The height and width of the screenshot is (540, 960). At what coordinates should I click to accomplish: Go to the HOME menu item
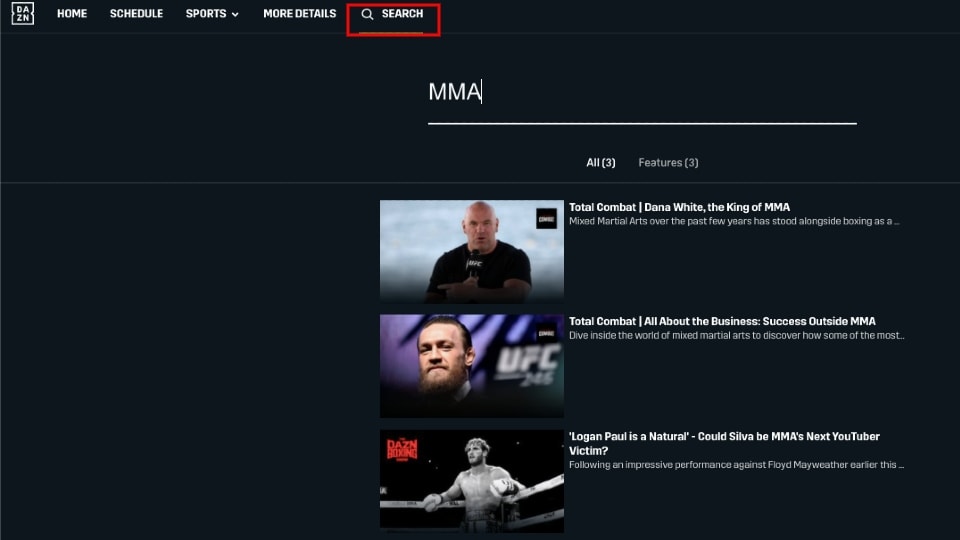click(72, 13)
